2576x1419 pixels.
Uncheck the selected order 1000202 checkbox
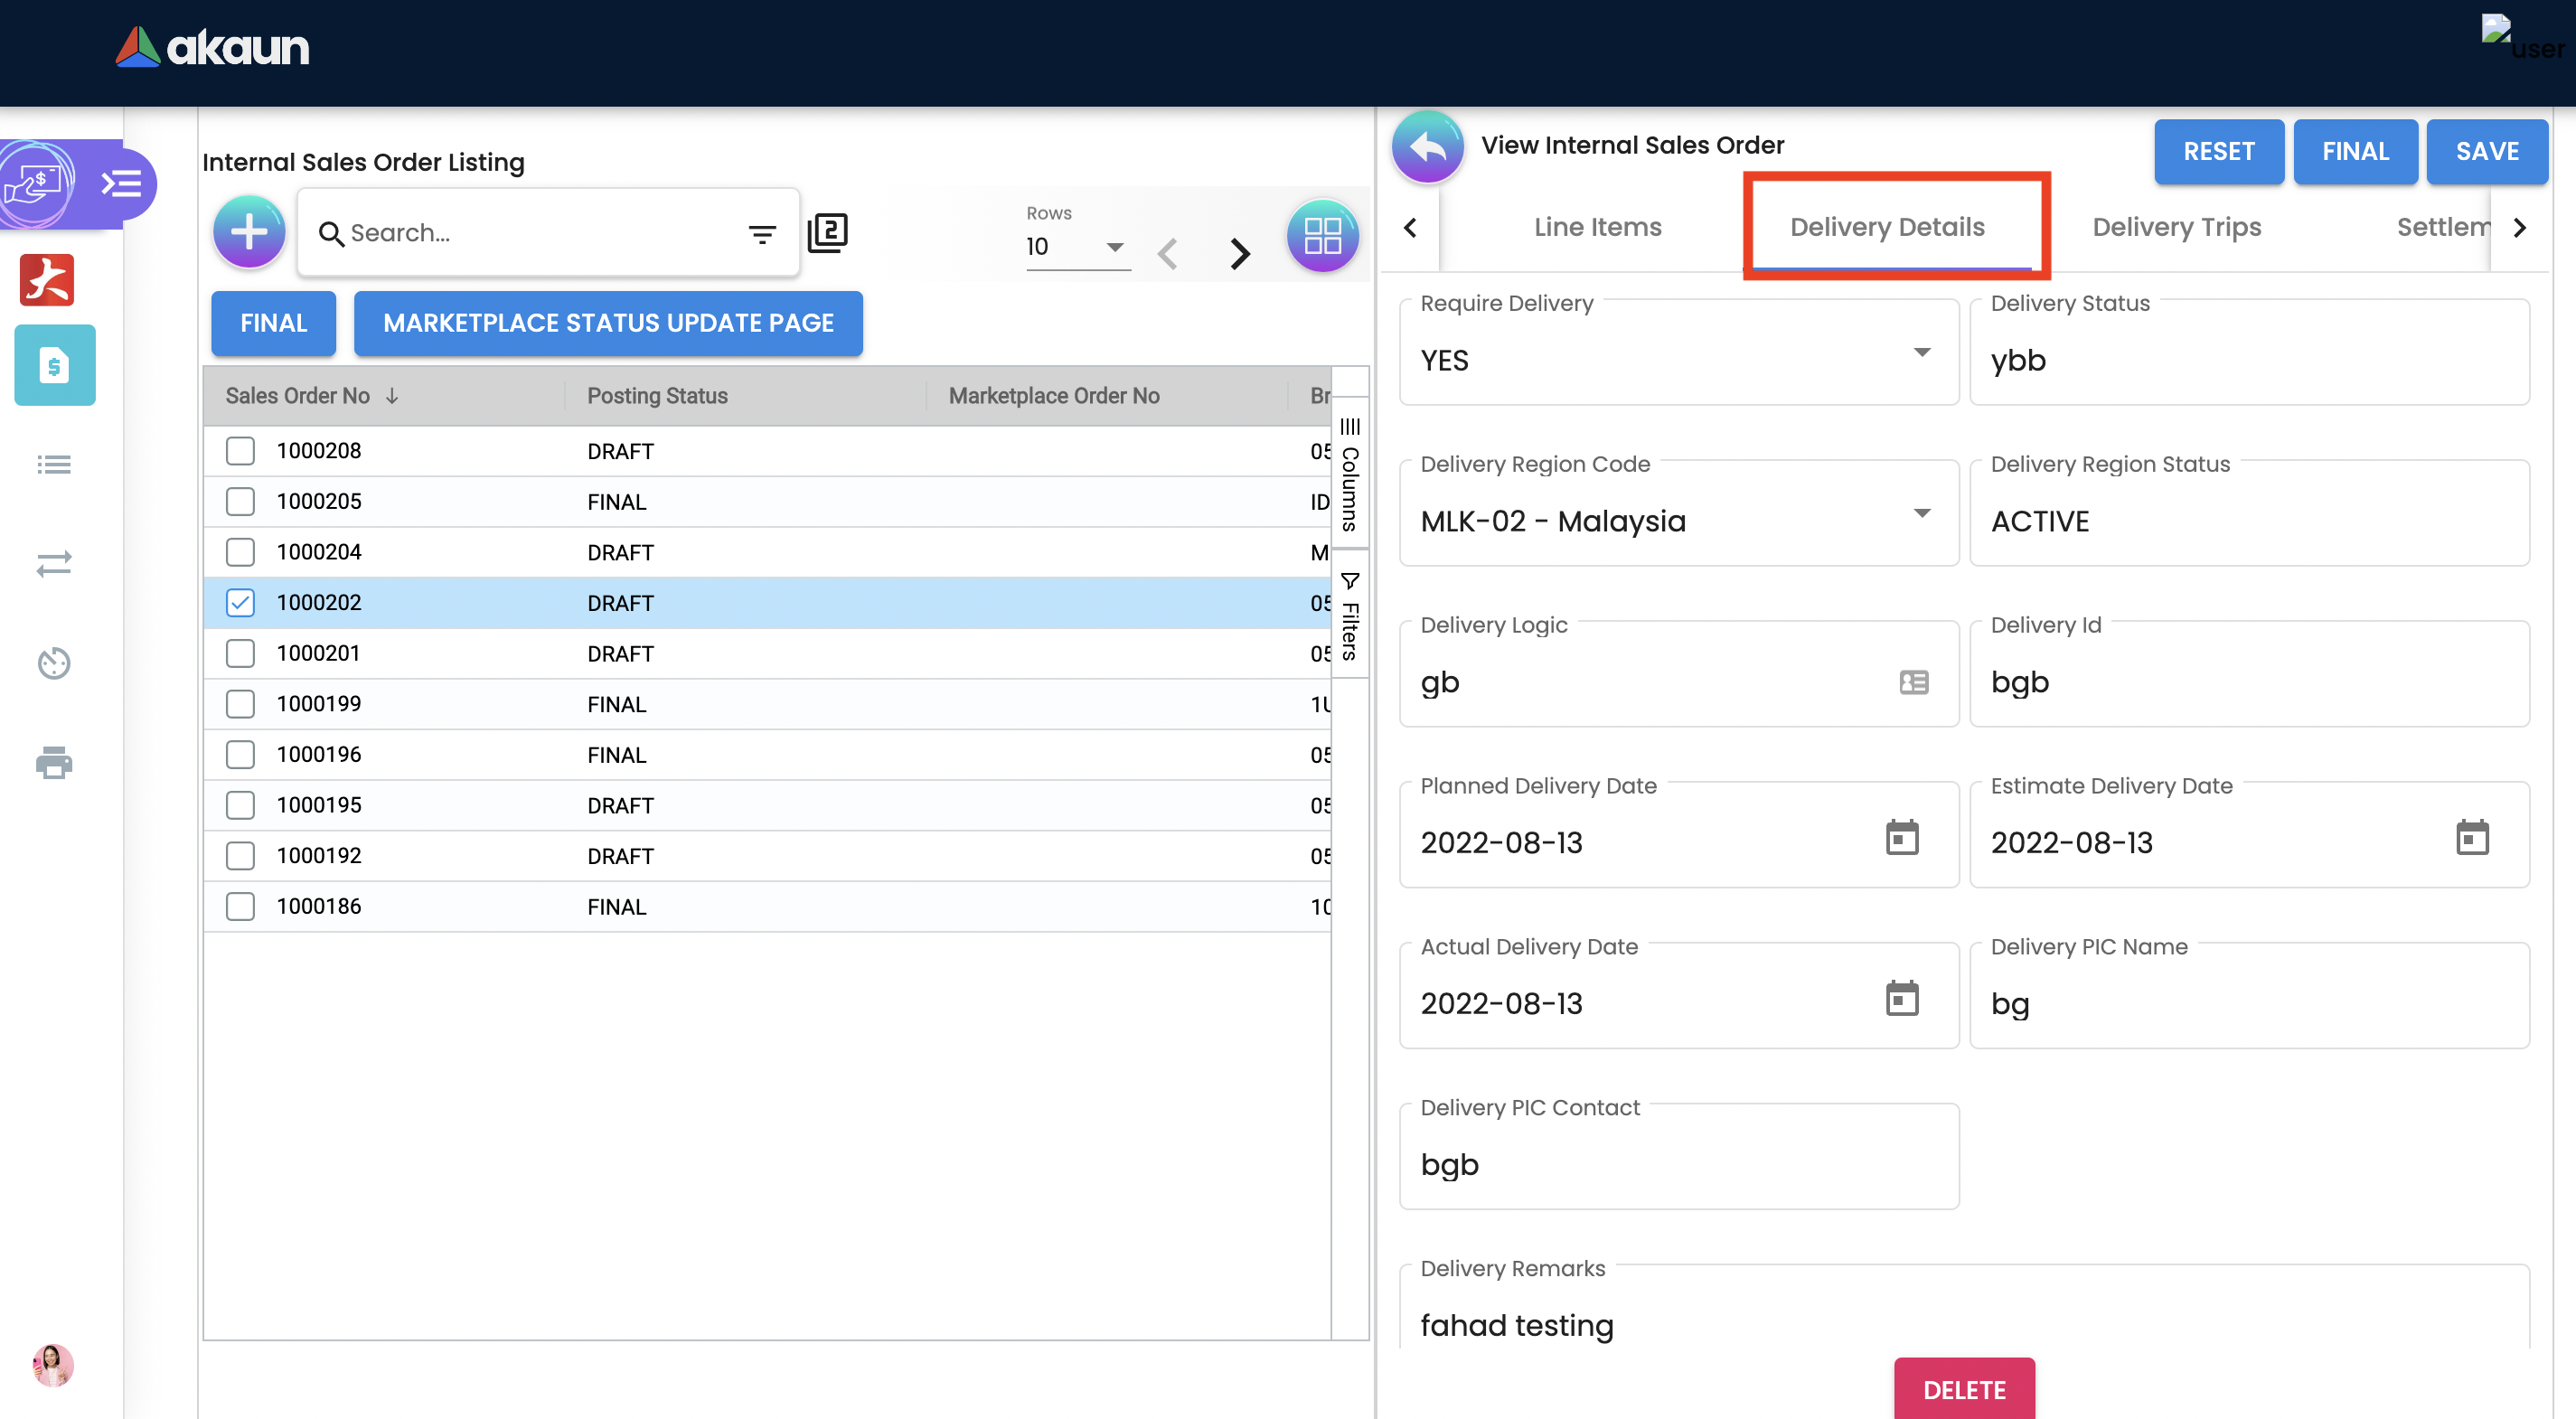240,603
